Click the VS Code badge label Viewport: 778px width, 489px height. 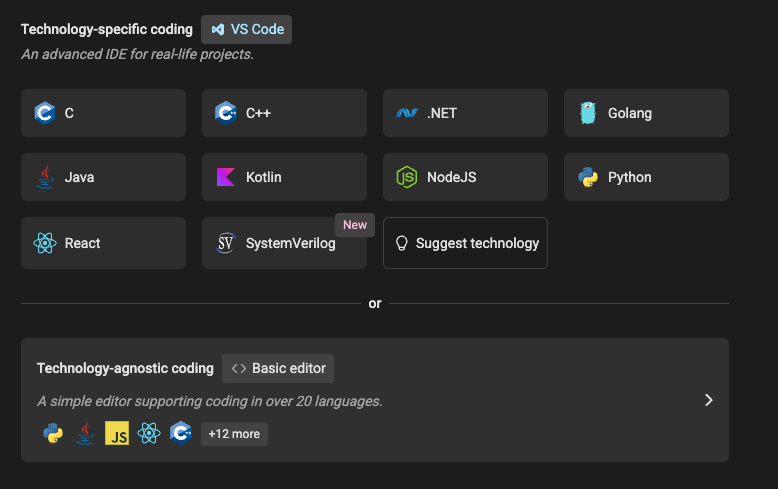[246, 29]
